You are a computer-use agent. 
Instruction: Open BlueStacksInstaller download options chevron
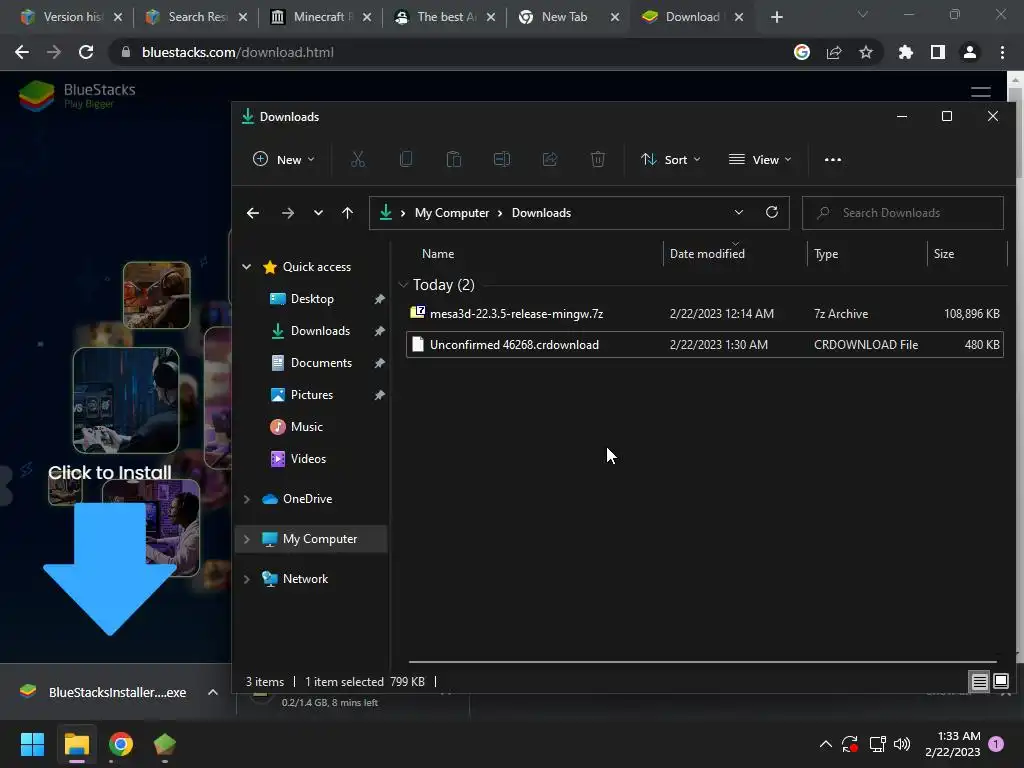[x=212, y=692]
